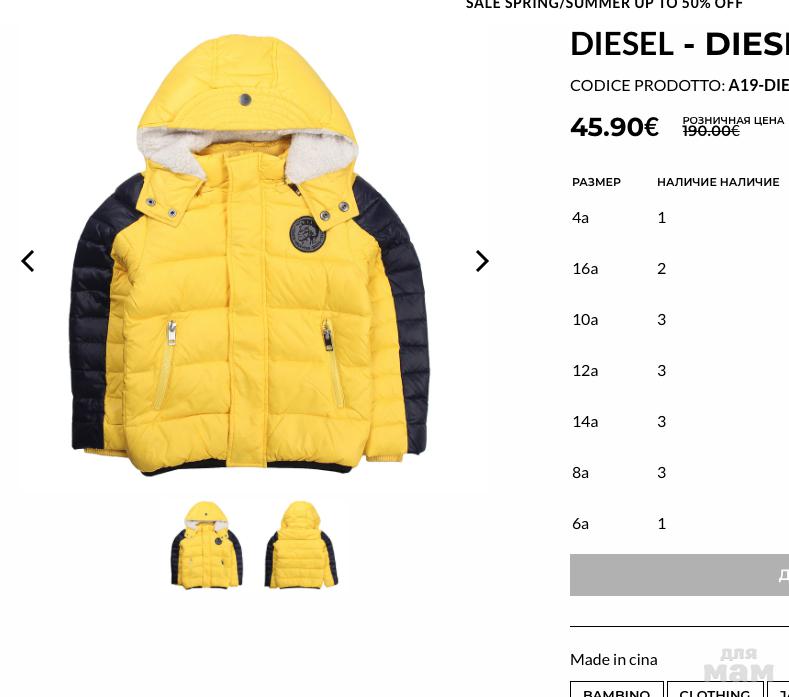Show previous product image with left arrow
This screenshot has height=697, width=789.
point(28,261)
